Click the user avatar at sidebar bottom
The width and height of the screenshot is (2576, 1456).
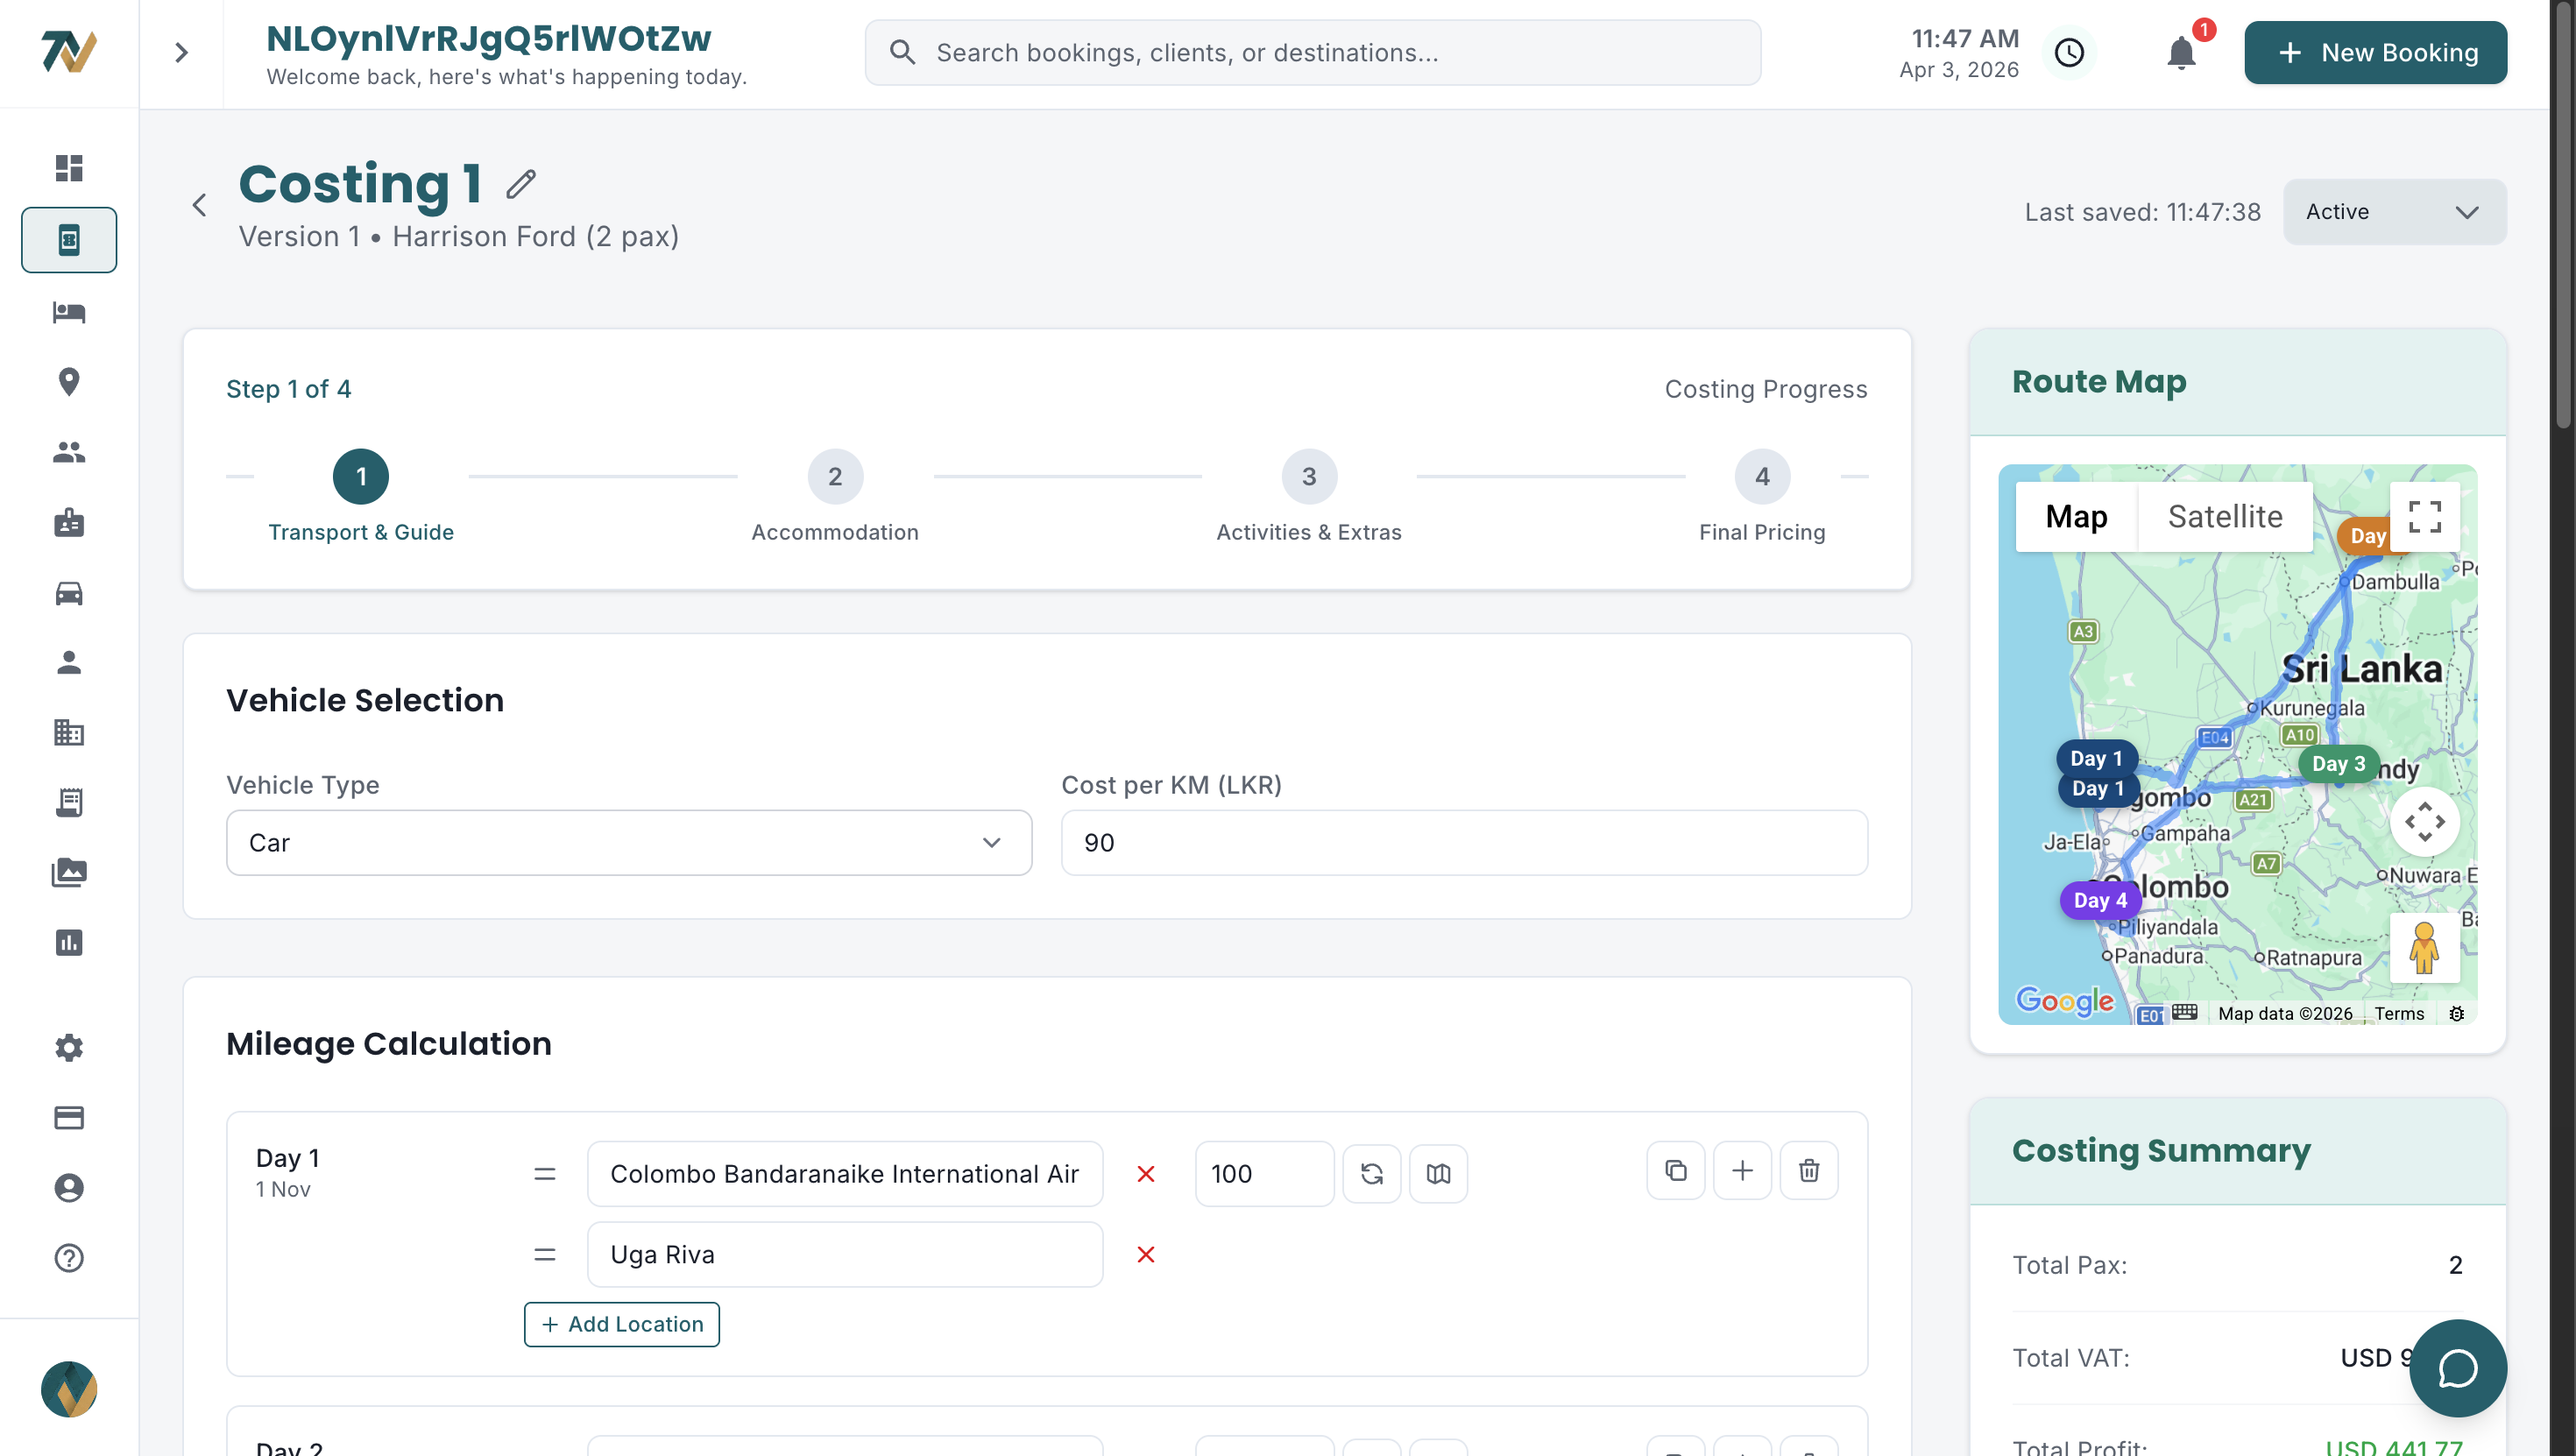69,1389
